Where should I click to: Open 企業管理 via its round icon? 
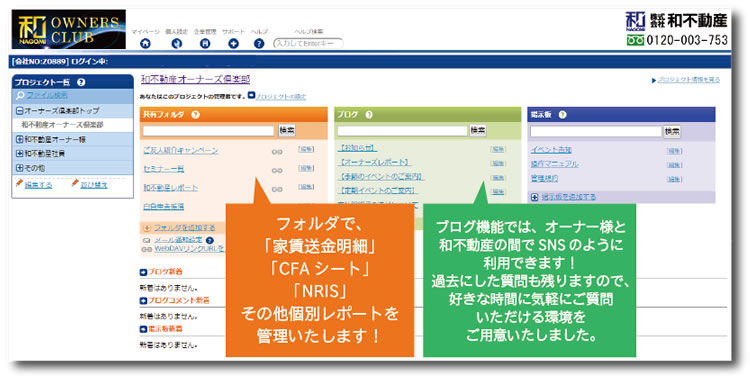pyautogui.click(x=205, y=44)
